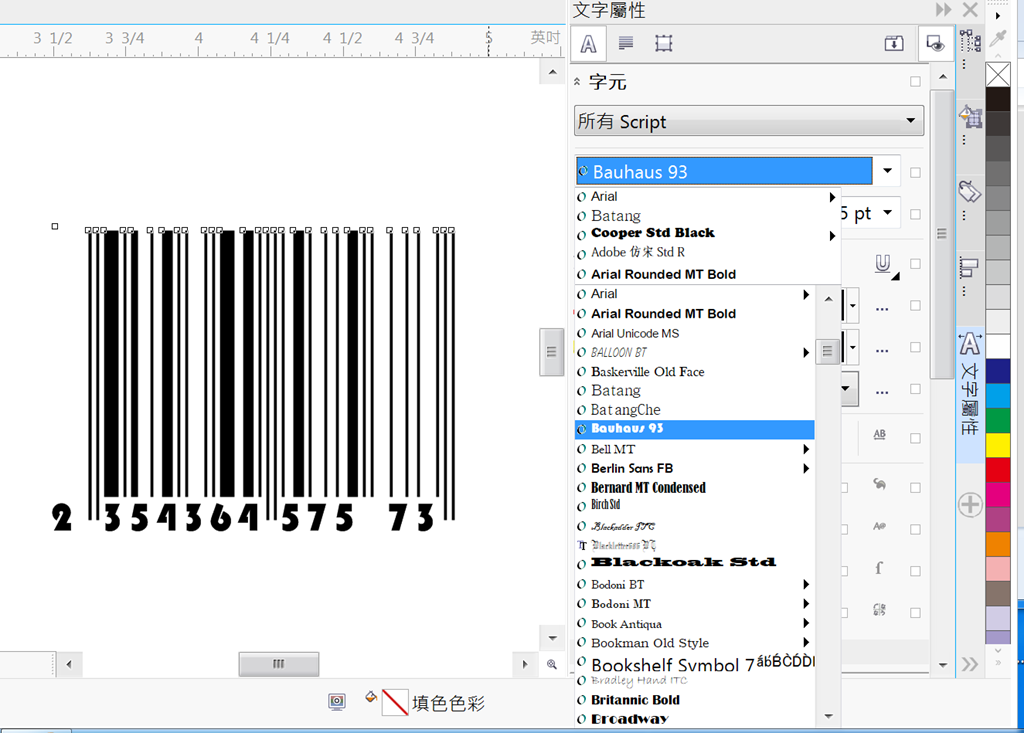The image size is (1024, 733).
Task: Collapse the 字元 section
Action: pyautogui.click(x=577, y=82)
